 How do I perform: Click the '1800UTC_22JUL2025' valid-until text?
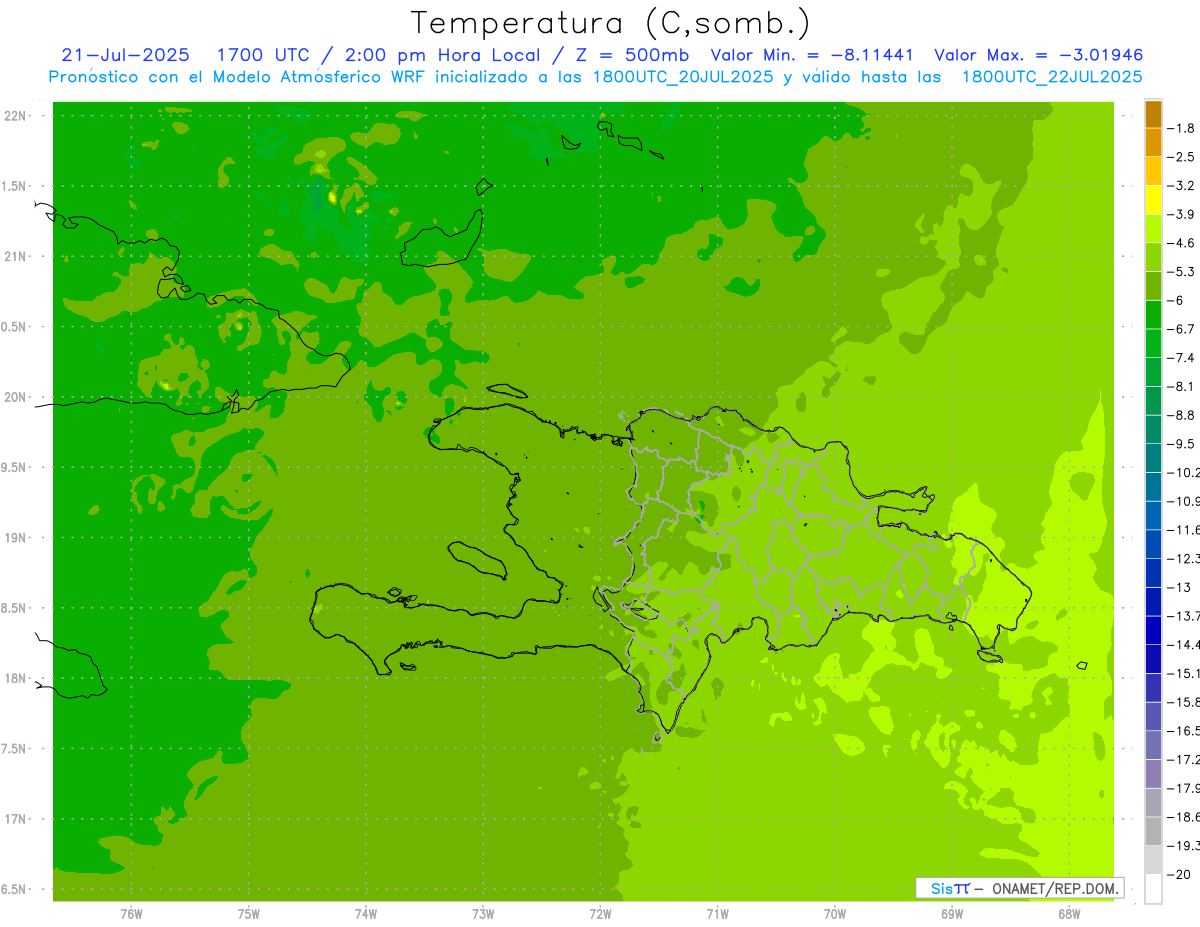click(1051, 76)
